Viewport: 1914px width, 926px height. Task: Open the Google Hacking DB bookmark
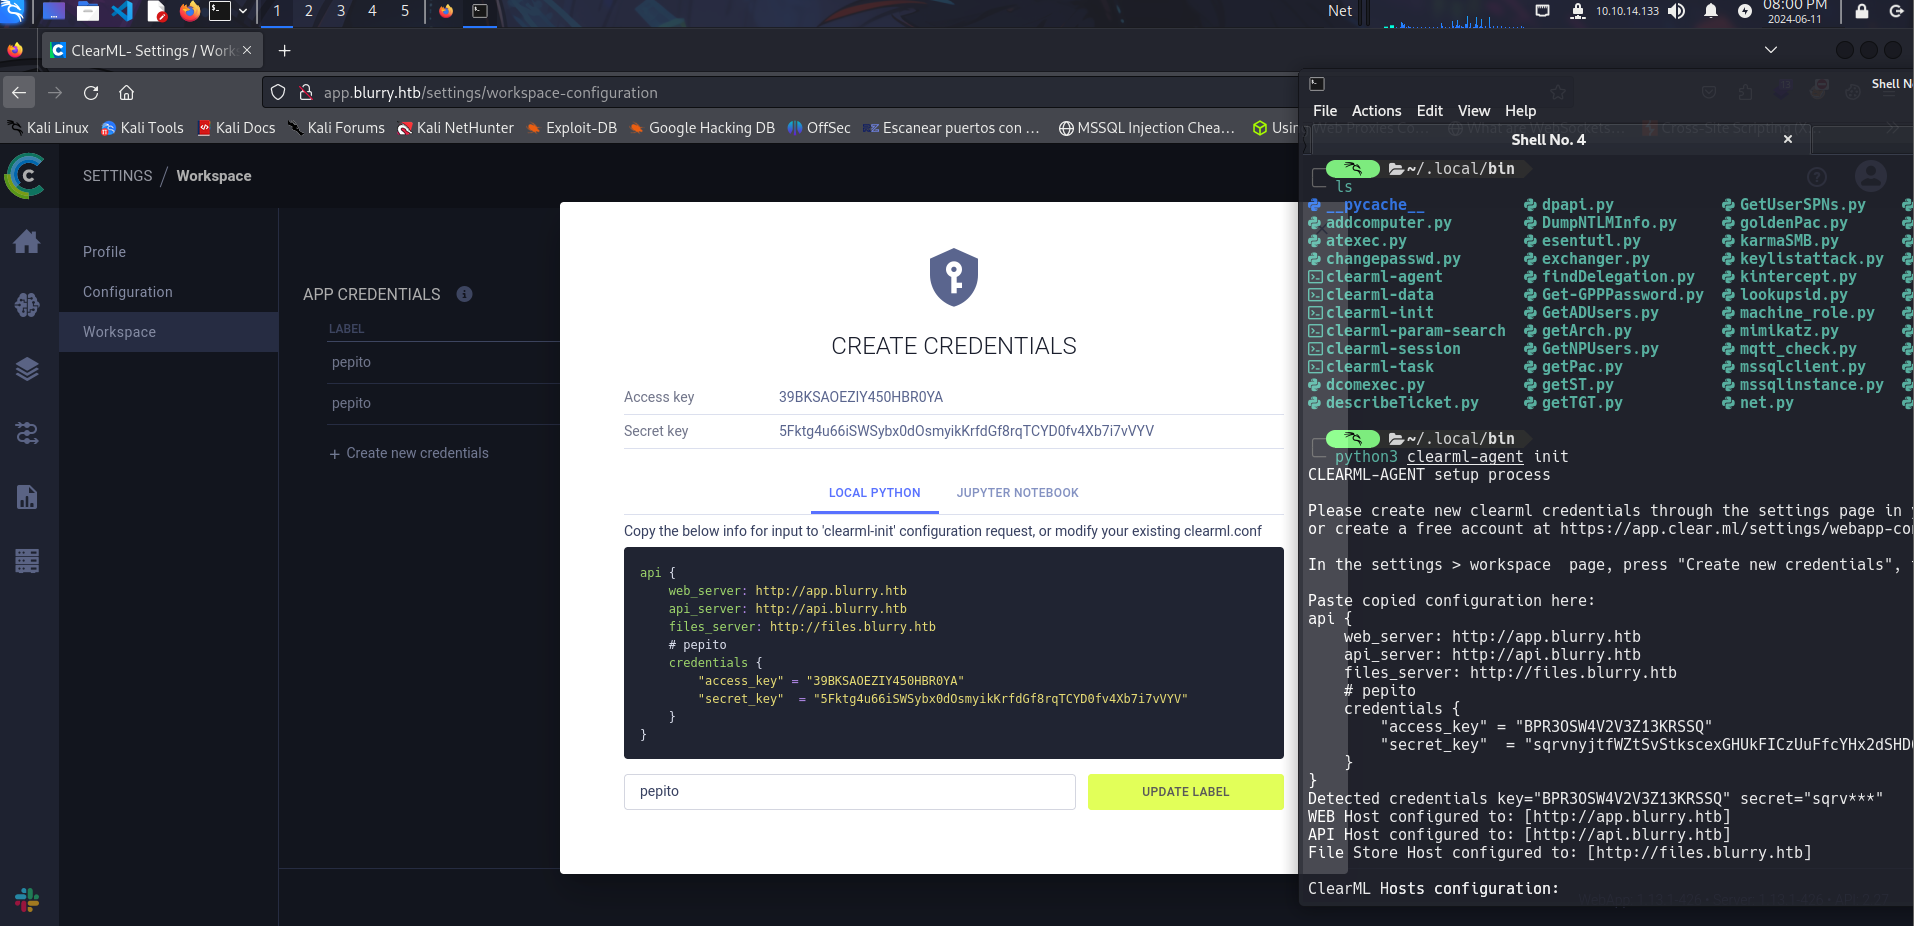[702, 128]
